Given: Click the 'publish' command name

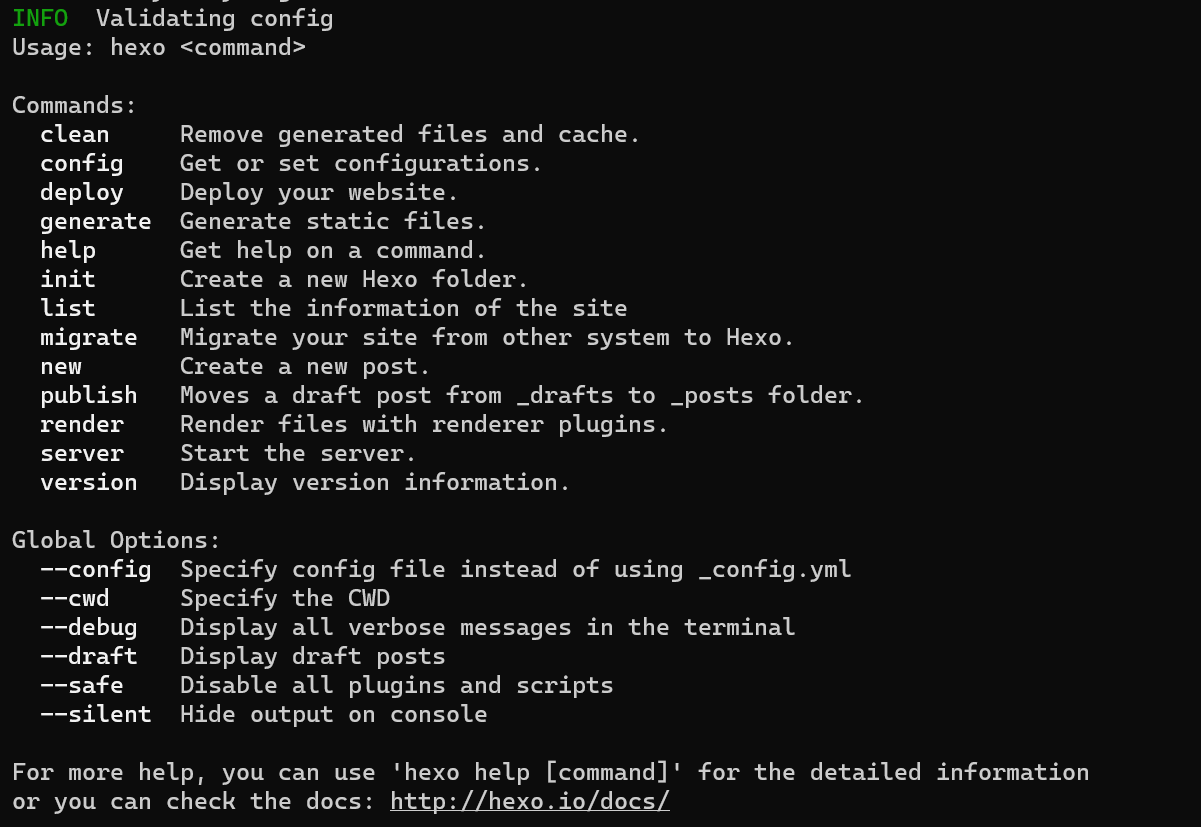Looking at the screenshot, I should 89,395.
